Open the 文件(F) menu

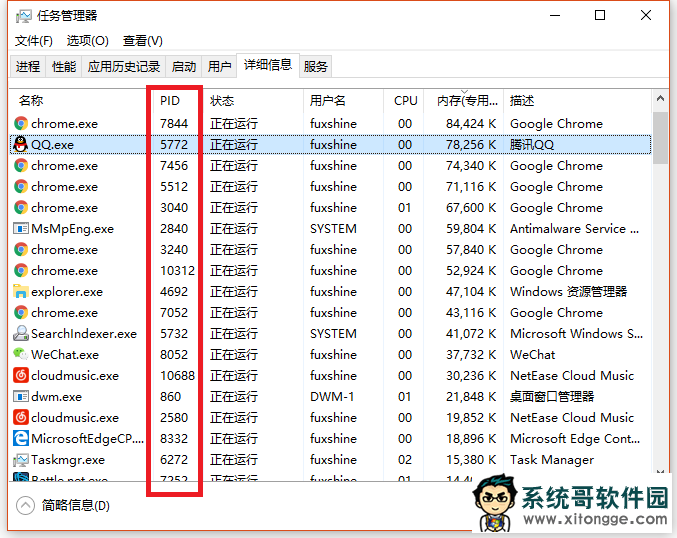34,41
